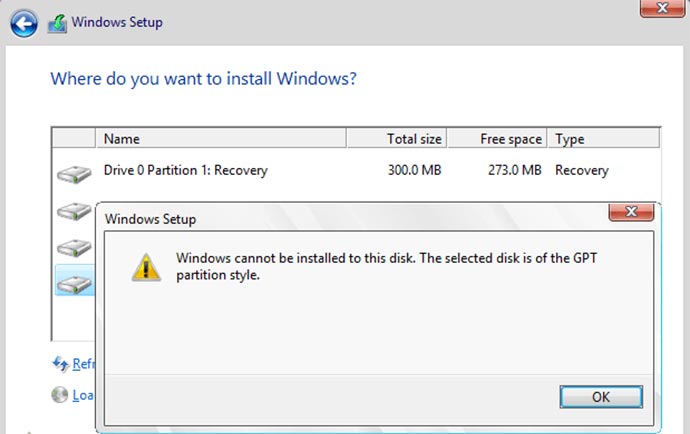Click the Refresh link
Viewport: 690px width, 434px height.
click(x=82, y=364)
